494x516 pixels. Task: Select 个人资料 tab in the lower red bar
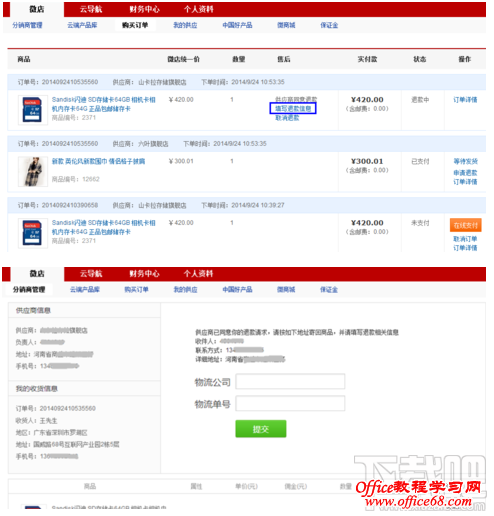point(198,274)
